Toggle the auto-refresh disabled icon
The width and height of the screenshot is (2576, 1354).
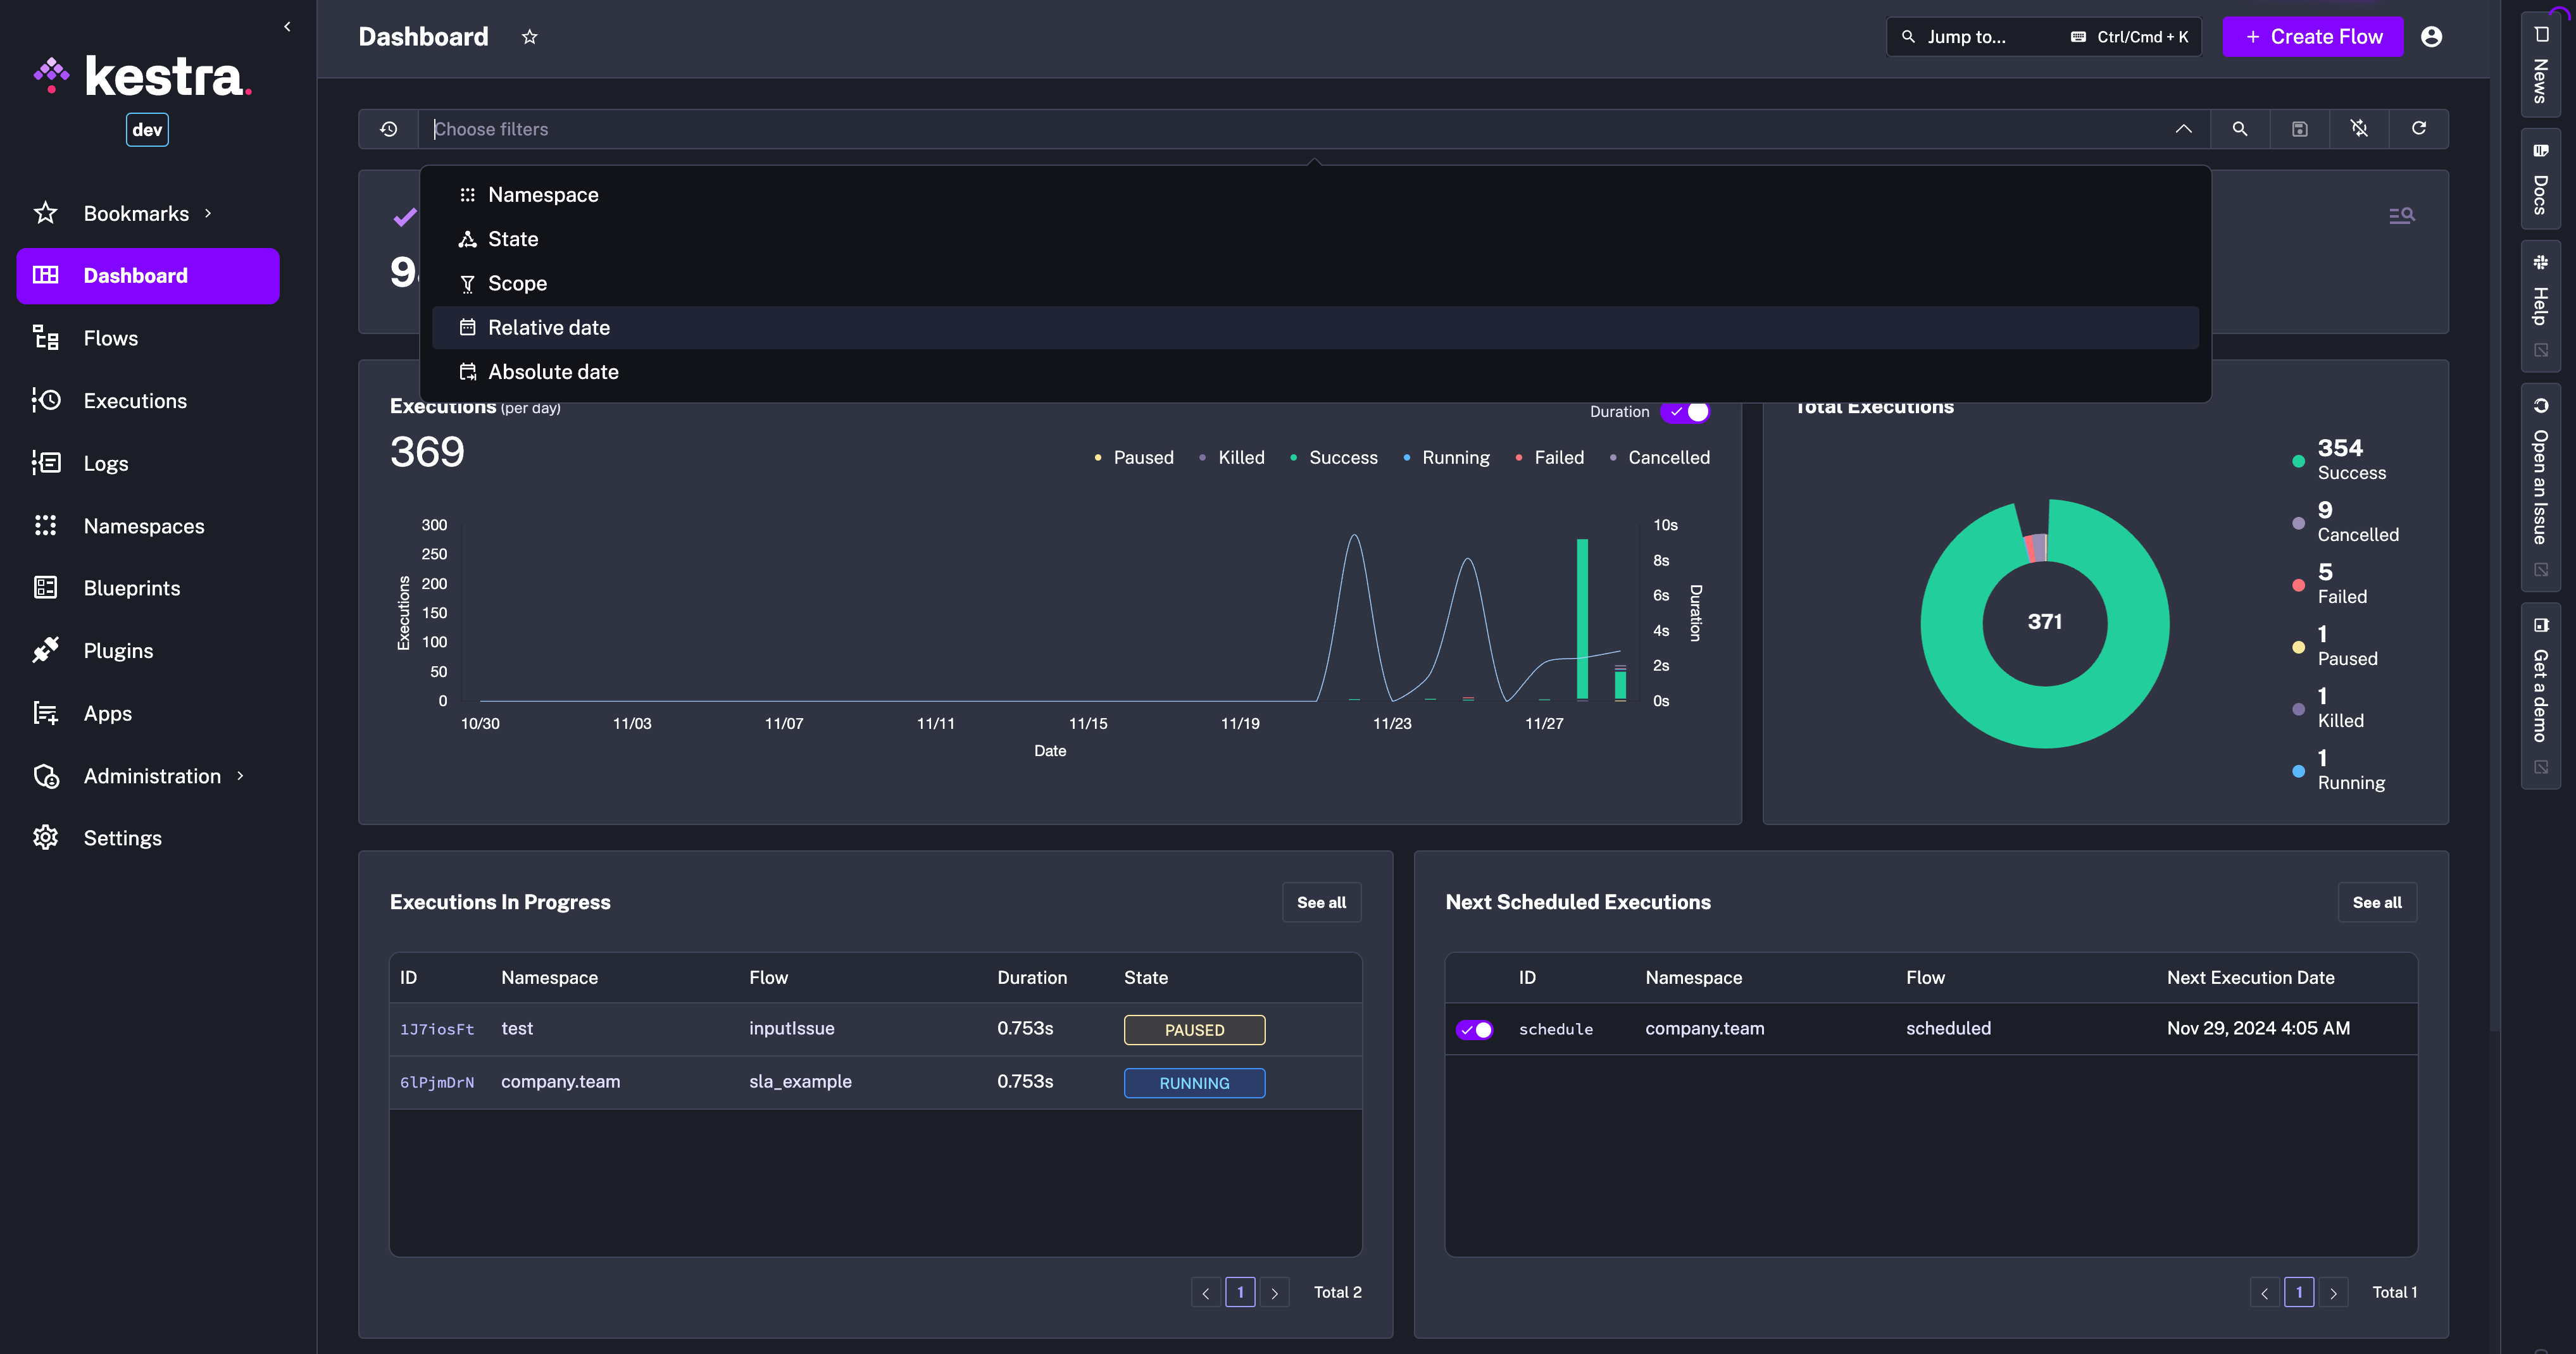[2359, 129]
